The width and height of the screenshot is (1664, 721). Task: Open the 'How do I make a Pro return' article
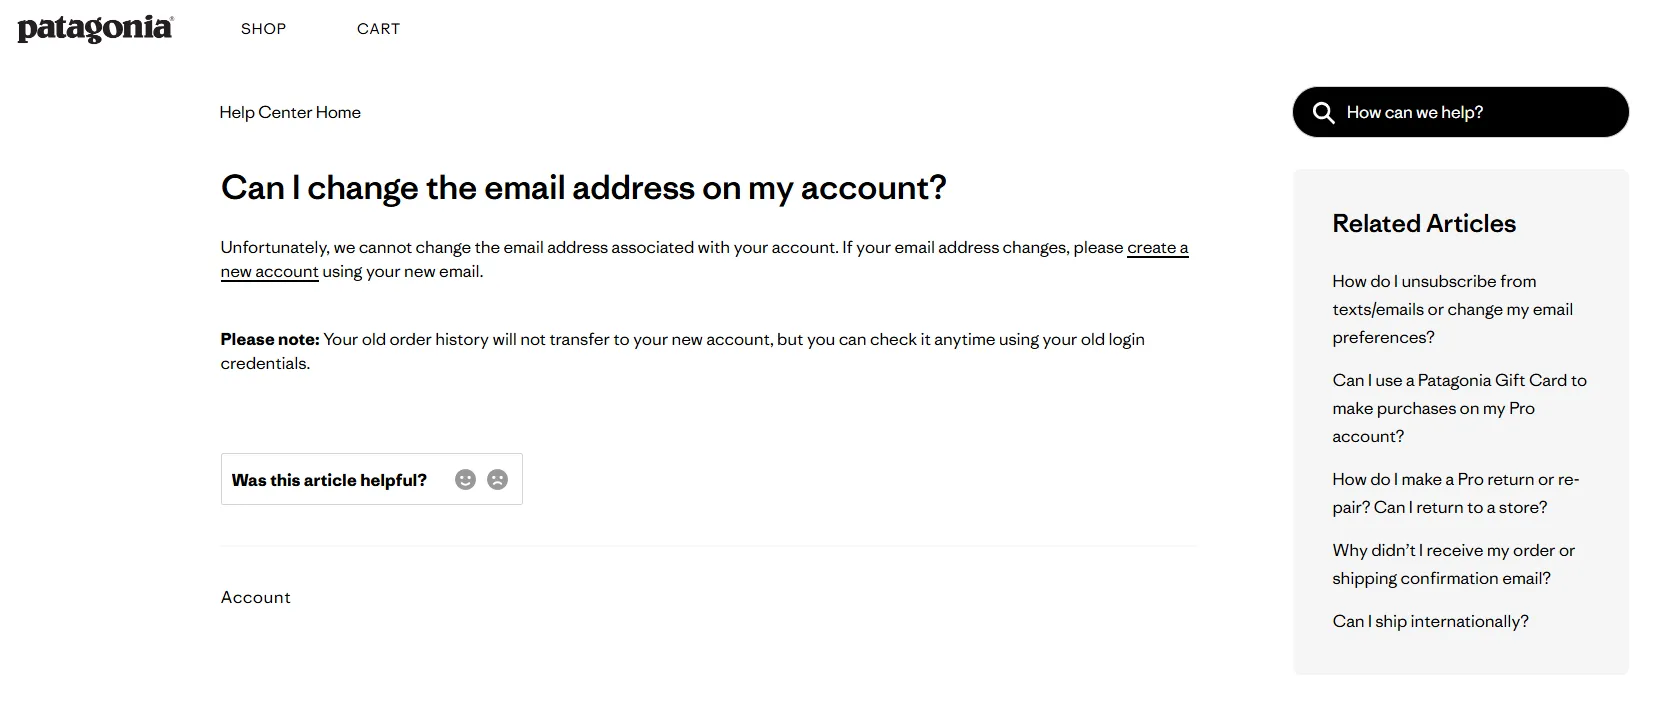1455,493
